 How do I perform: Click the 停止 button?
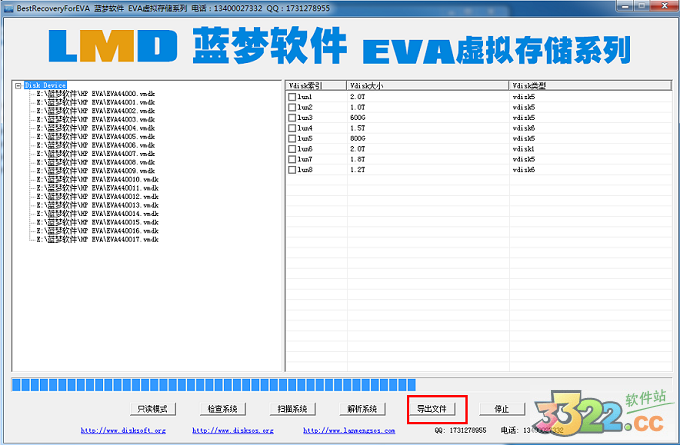pyautogui.click(x=502, y=409)
